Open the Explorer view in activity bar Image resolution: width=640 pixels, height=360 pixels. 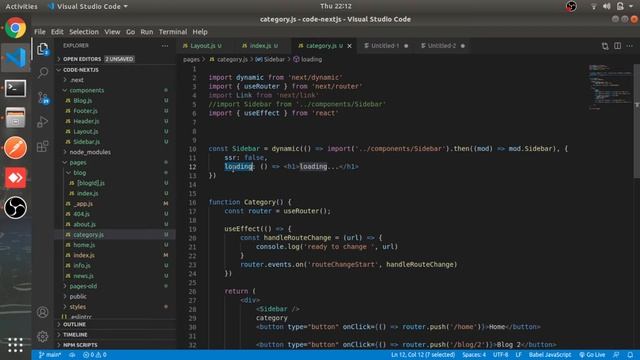coord(42,49)
